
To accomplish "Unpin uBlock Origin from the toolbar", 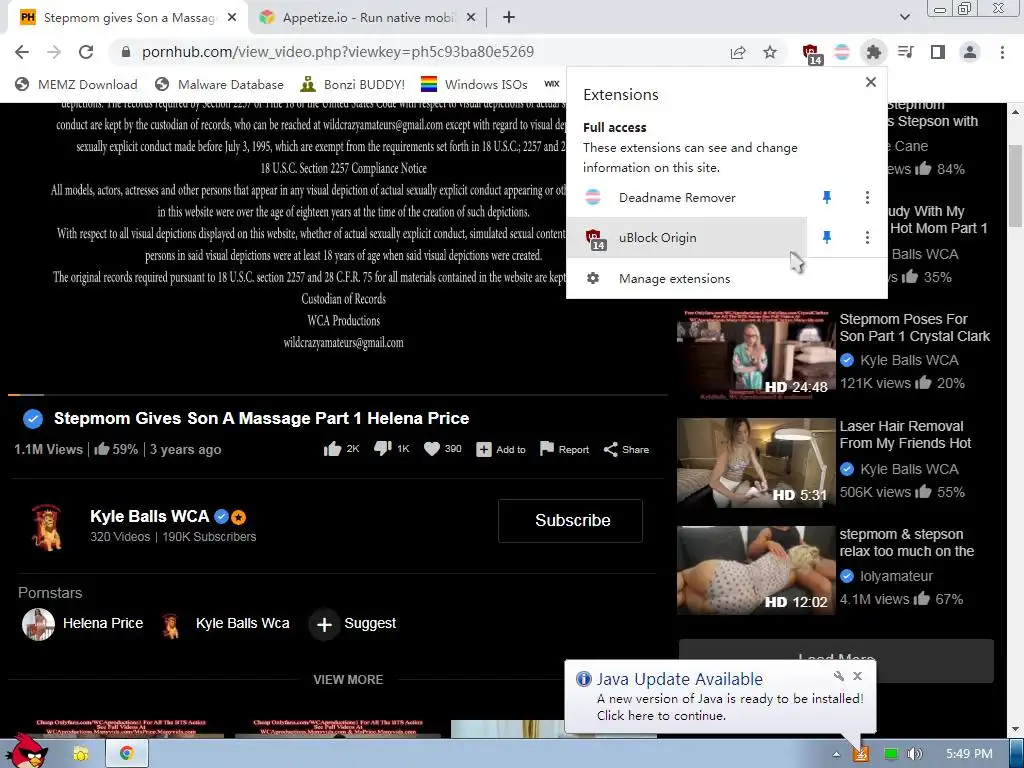I will 827,237.
